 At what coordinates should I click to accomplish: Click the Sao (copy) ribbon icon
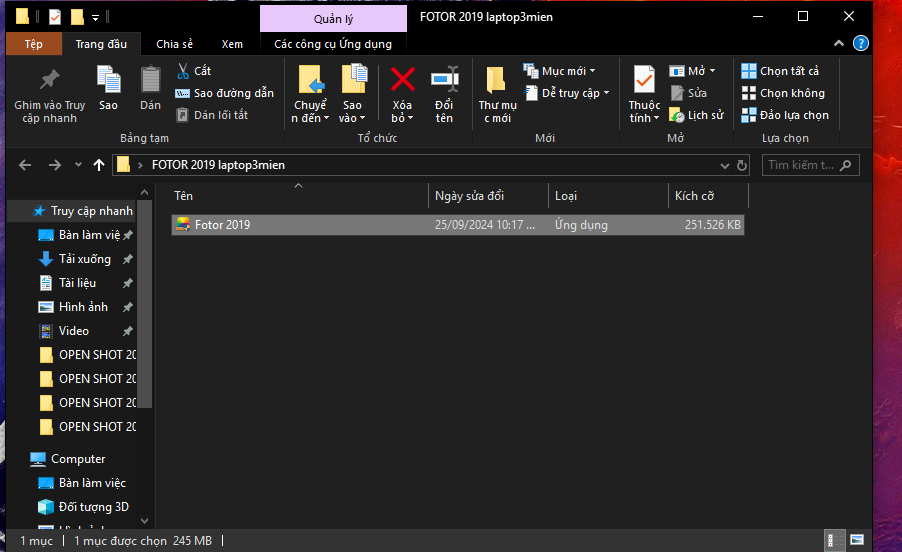108,79
